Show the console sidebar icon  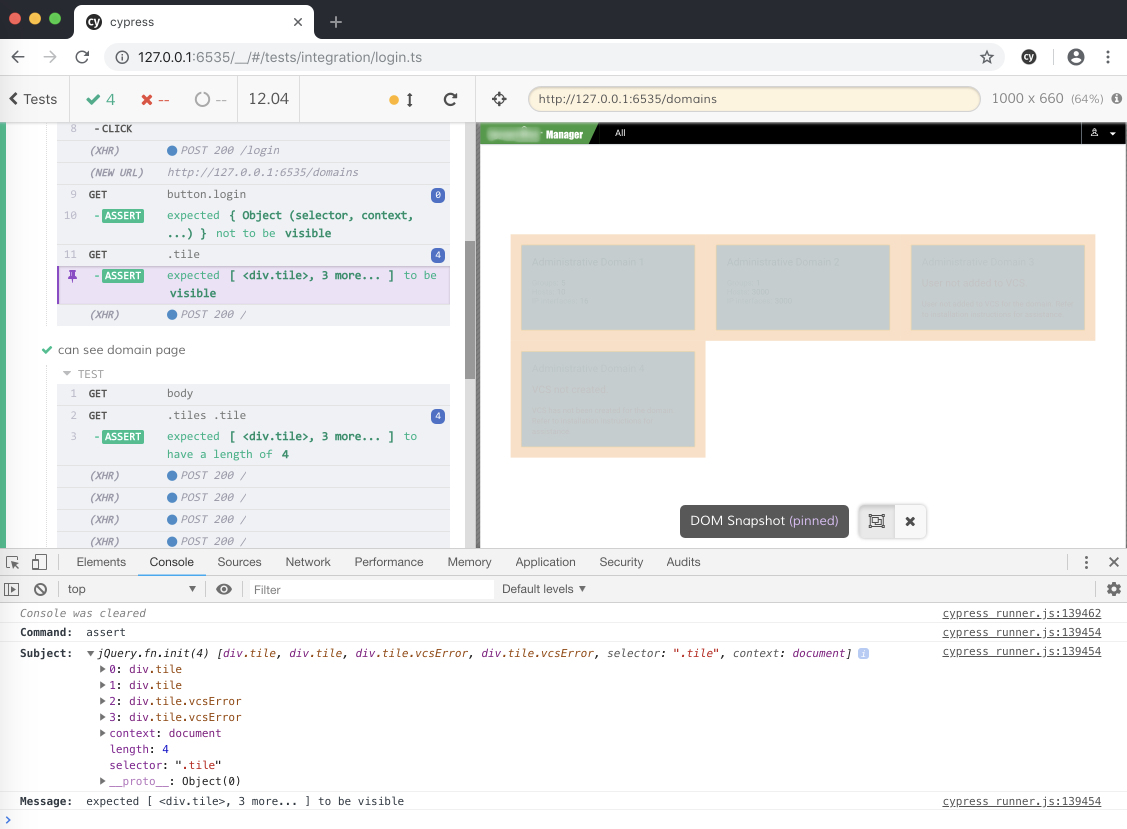13,590
